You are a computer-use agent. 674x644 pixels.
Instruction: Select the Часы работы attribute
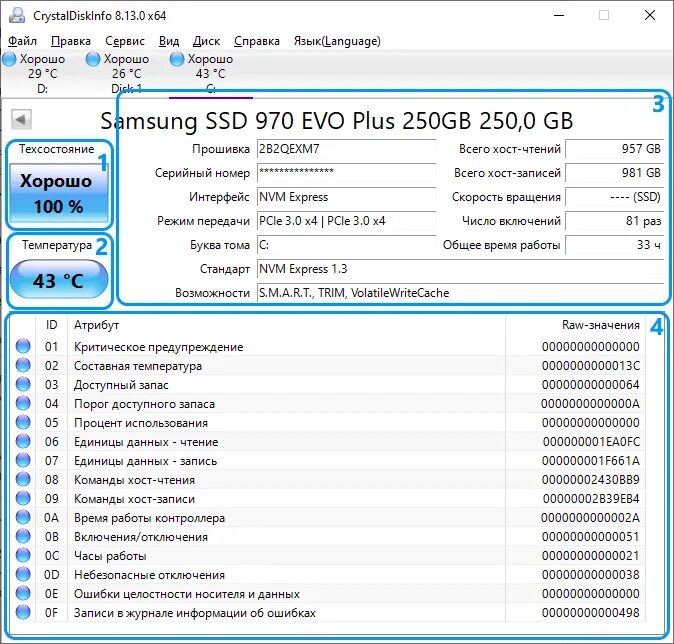[x=110, y=555]
